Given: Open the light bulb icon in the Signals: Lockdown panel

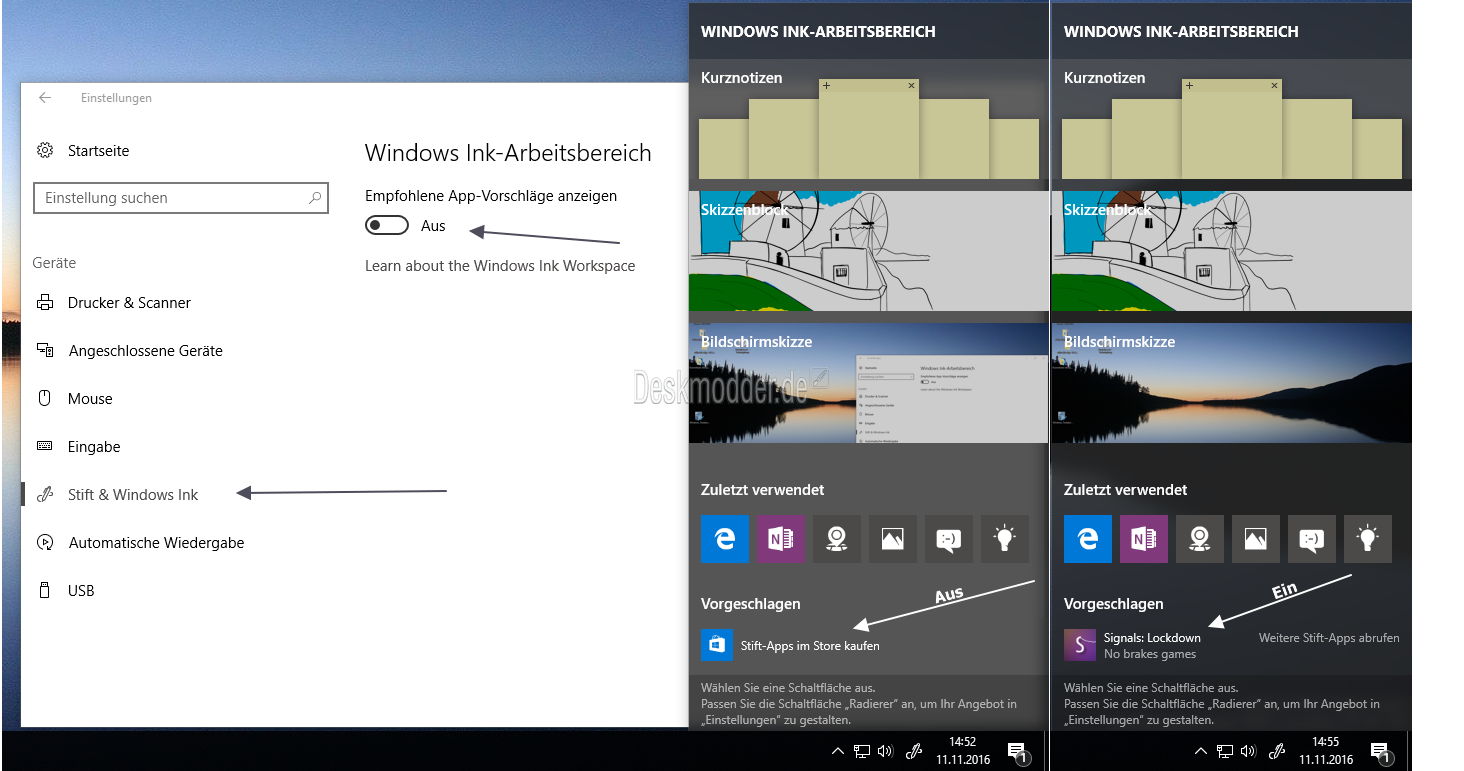Looking at the screenshot, I should pyautogui.click(x=1368, y=539).
